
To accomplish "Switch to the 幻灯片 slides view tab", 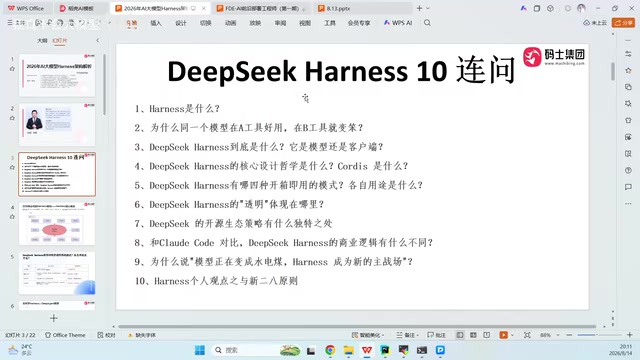I will [x=60, y=40].
